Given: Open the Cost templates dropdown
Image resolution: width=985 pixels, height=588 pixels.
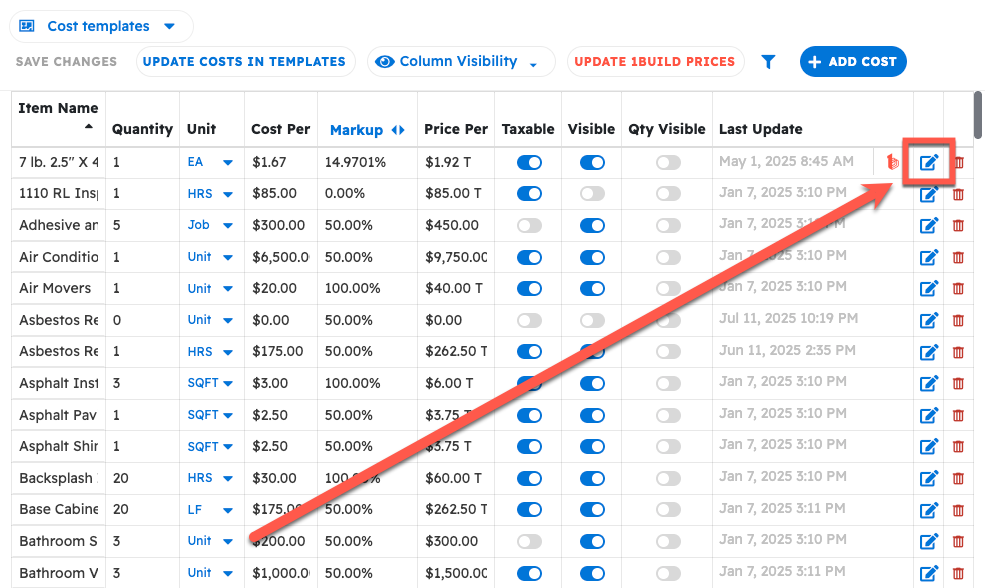Looking at the screenshot, I should [101, 27].
